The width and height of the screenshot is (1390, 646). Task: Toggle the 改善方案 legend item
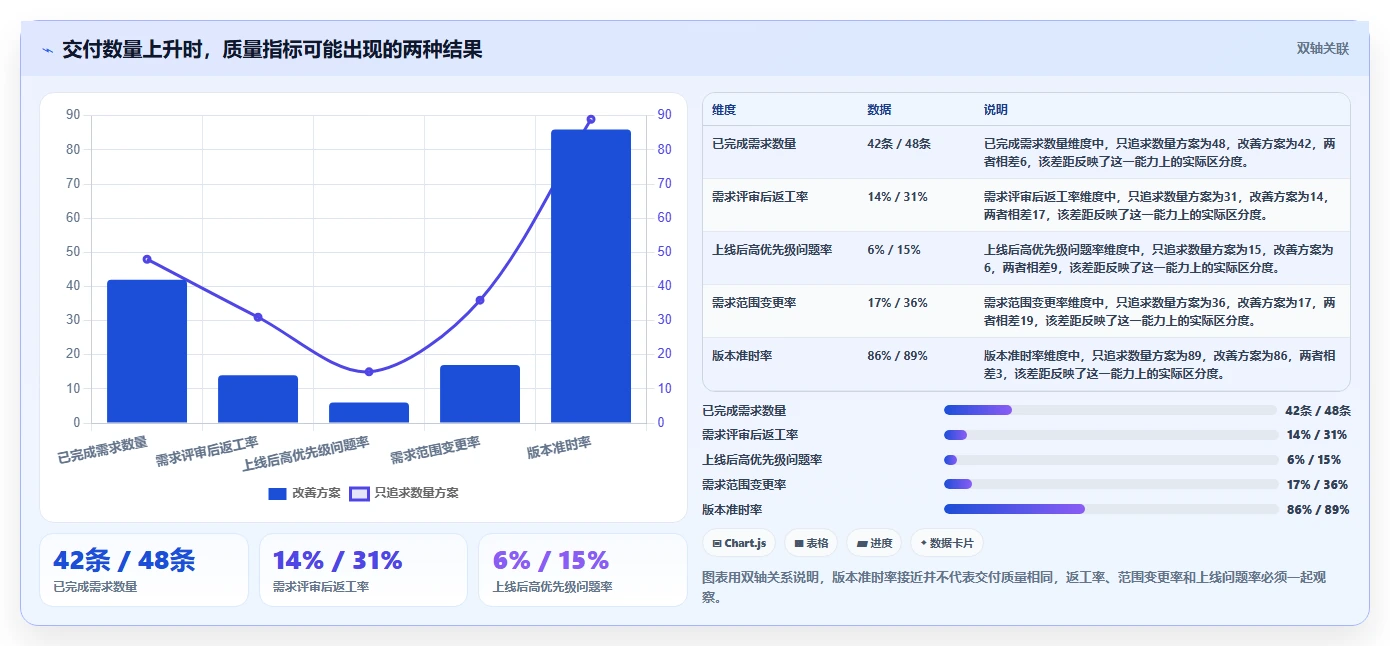pyautogui.click(x=305, y=493)
